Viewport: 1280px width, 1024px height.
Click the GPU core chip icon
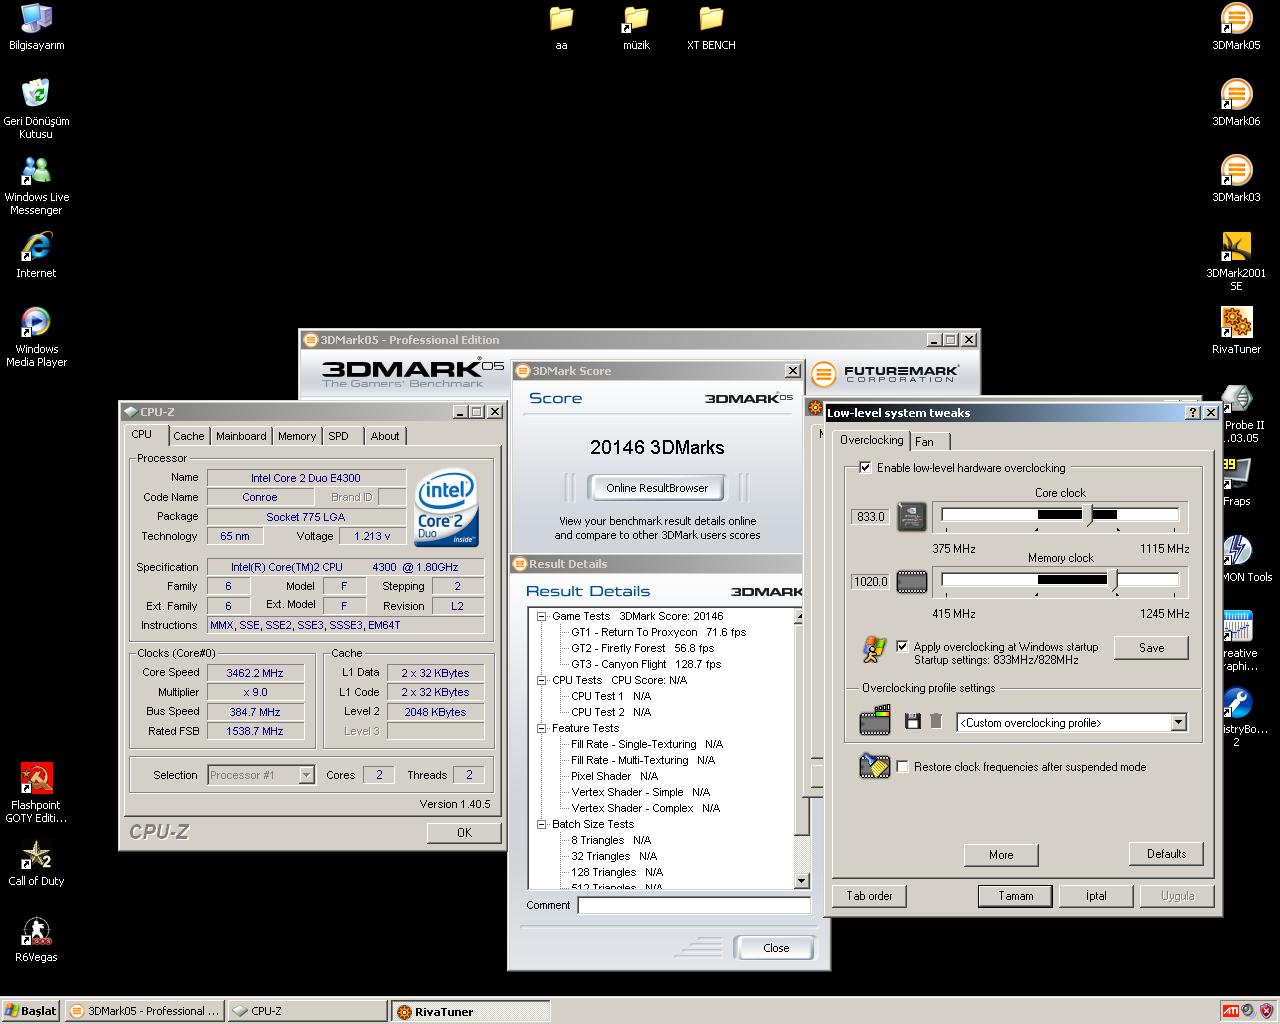(x=911, y=517)
